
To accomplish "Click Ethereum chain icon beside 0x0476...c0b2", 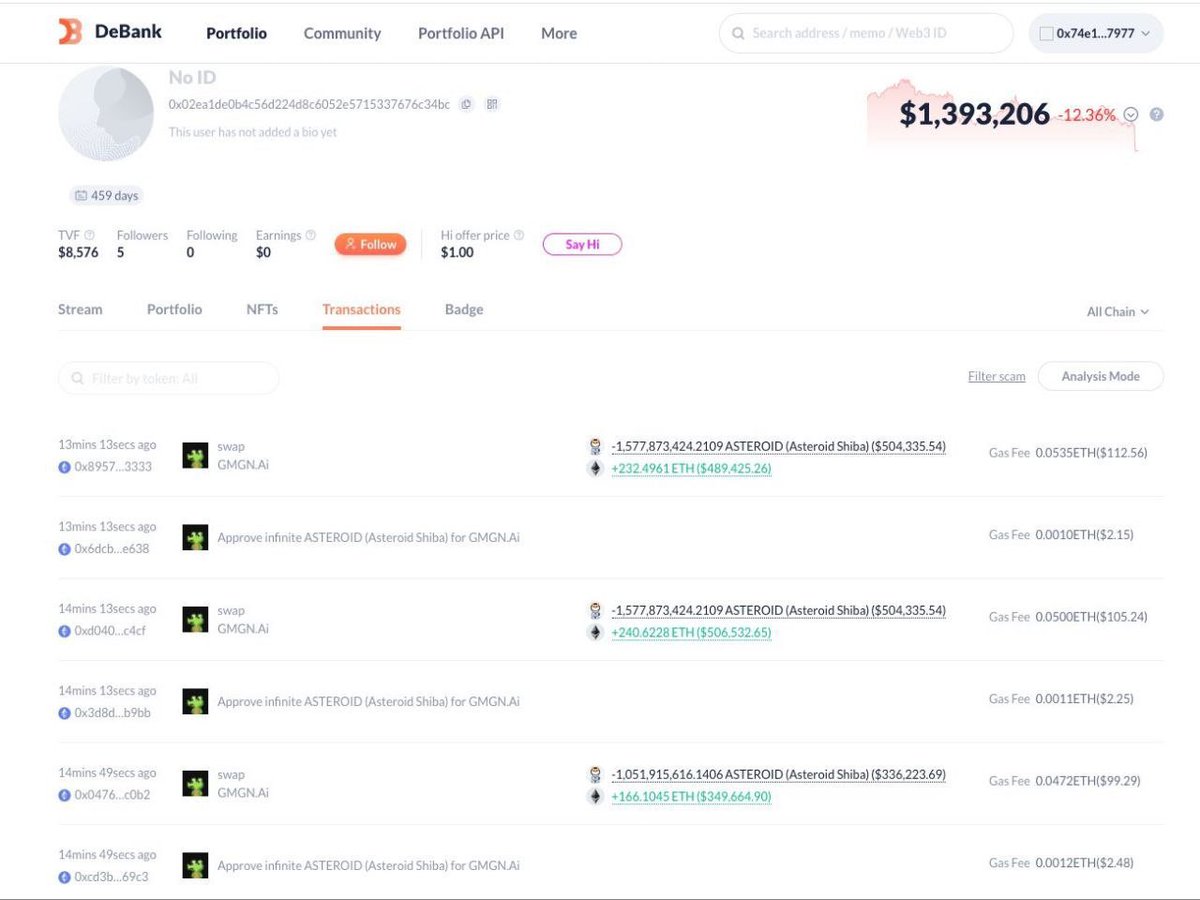I will tap(65, 795).
